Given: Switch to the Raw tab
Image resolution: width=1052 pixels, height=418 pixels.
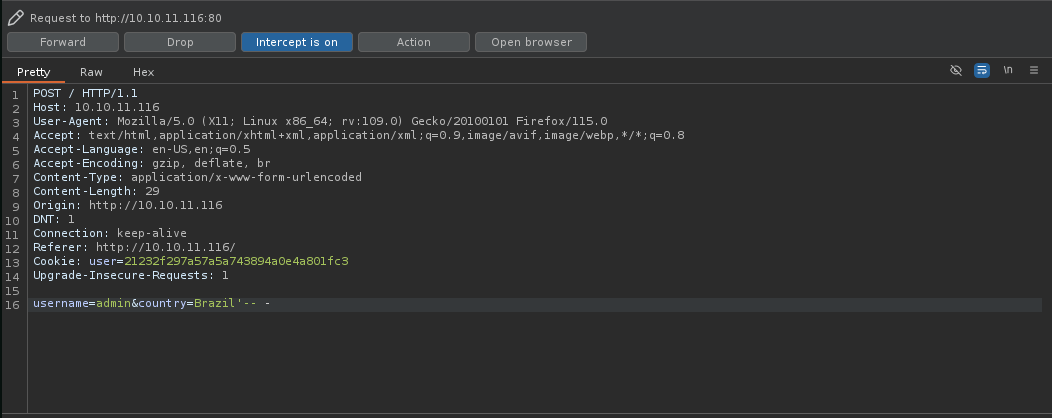Looking at the screenshot, I should click(91, 72).
